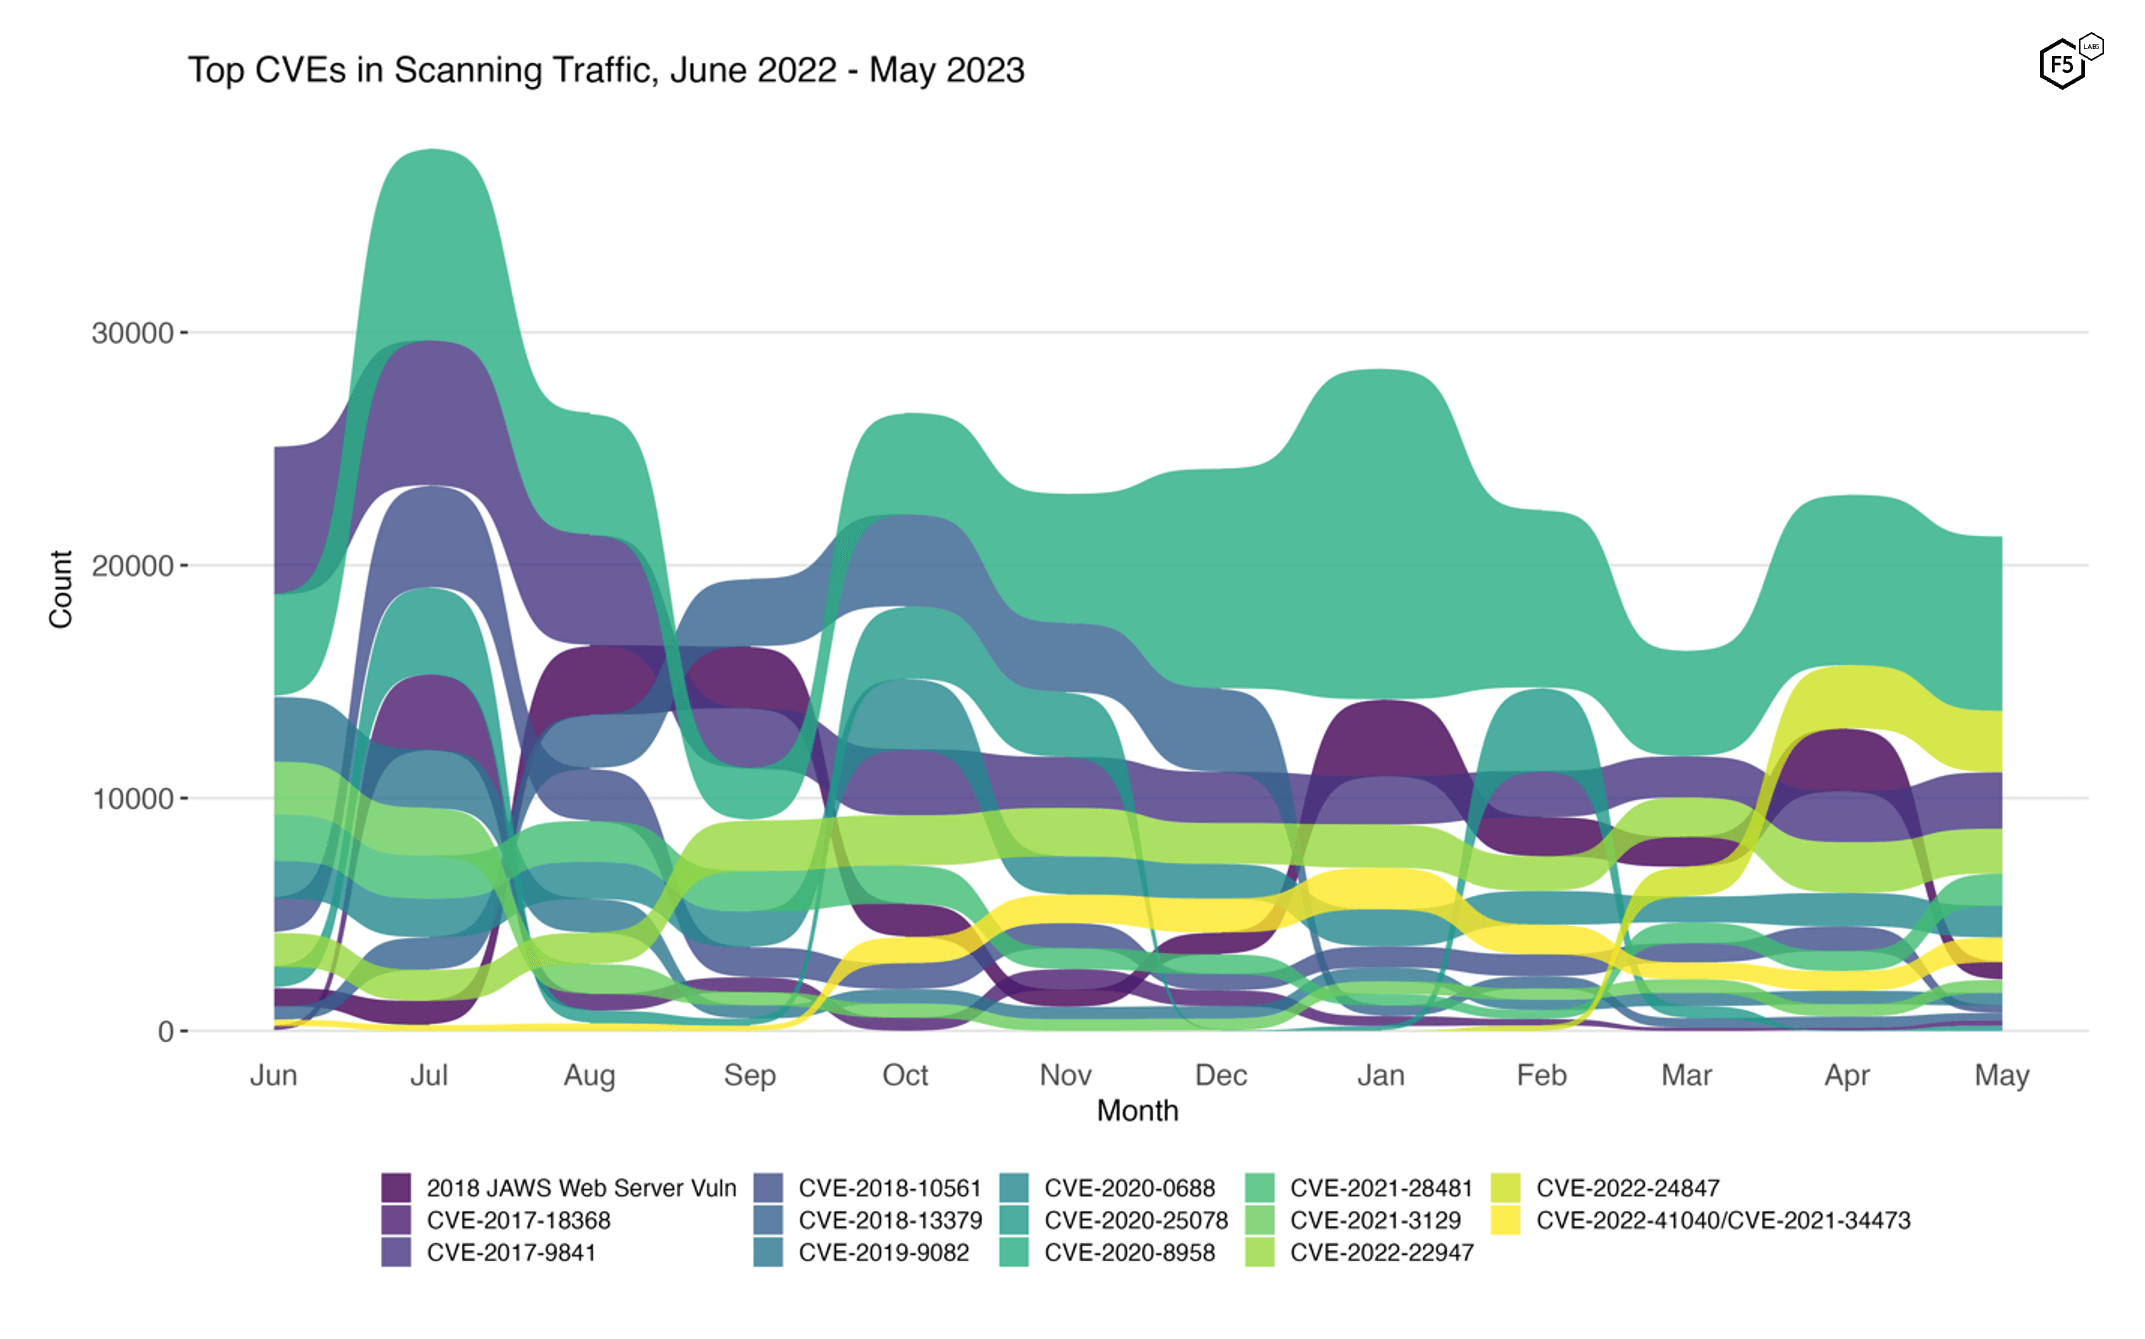Click the Count y-axis title
Image resolution: width=2145 pixels, height=1339 pixels.
61,589
